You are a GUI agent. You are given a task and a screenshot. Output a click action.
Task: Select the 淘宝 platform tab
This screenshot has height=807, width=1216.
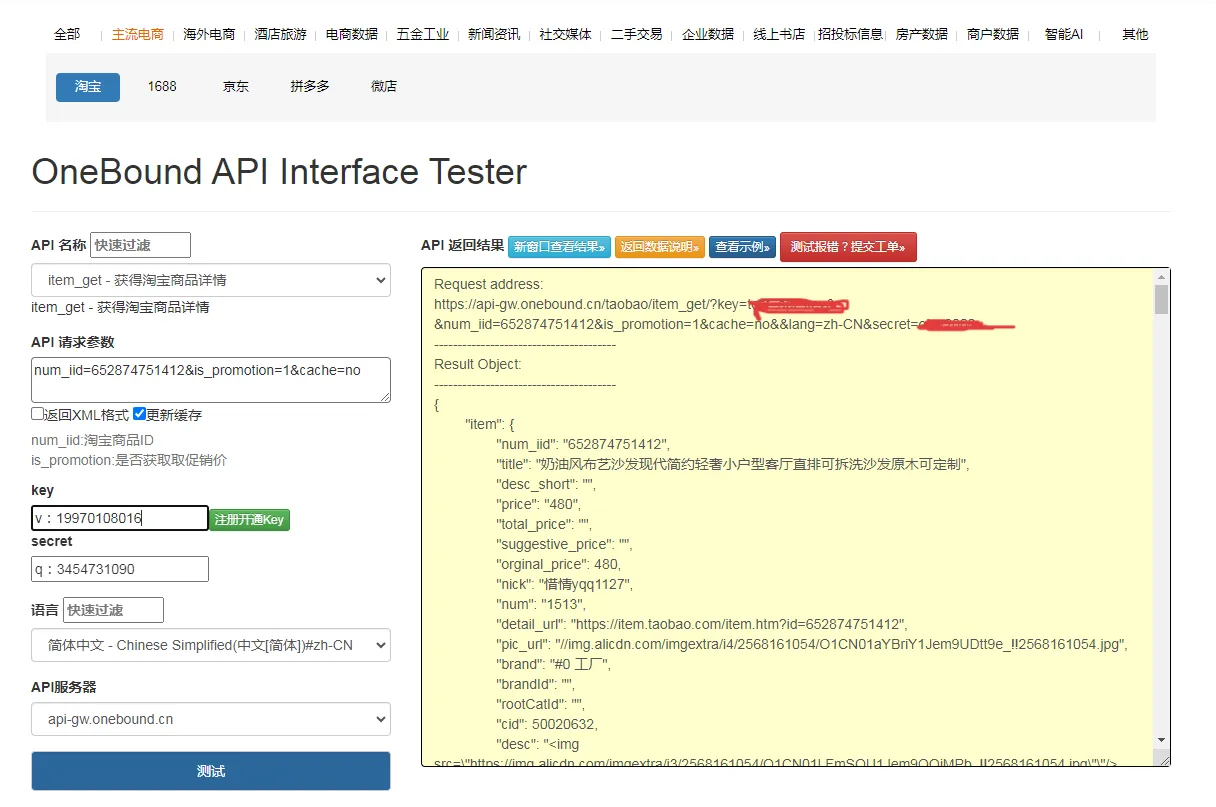[x=88, y=87]
